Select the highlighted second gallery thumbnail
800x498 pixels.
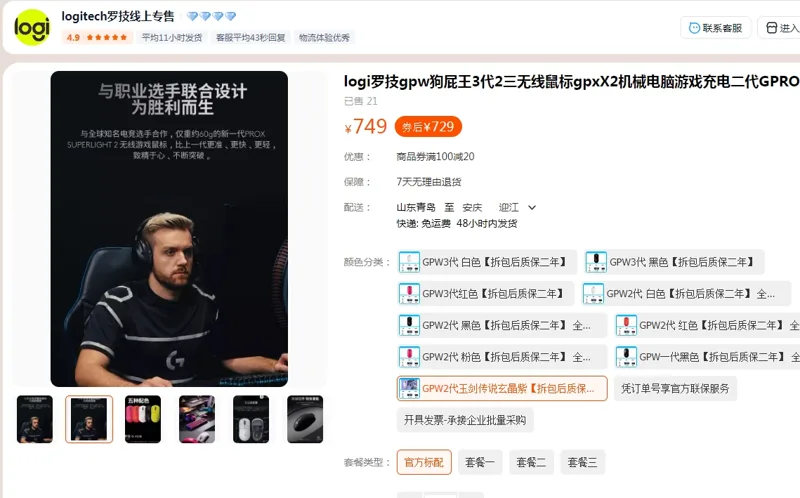pos(89,419)
